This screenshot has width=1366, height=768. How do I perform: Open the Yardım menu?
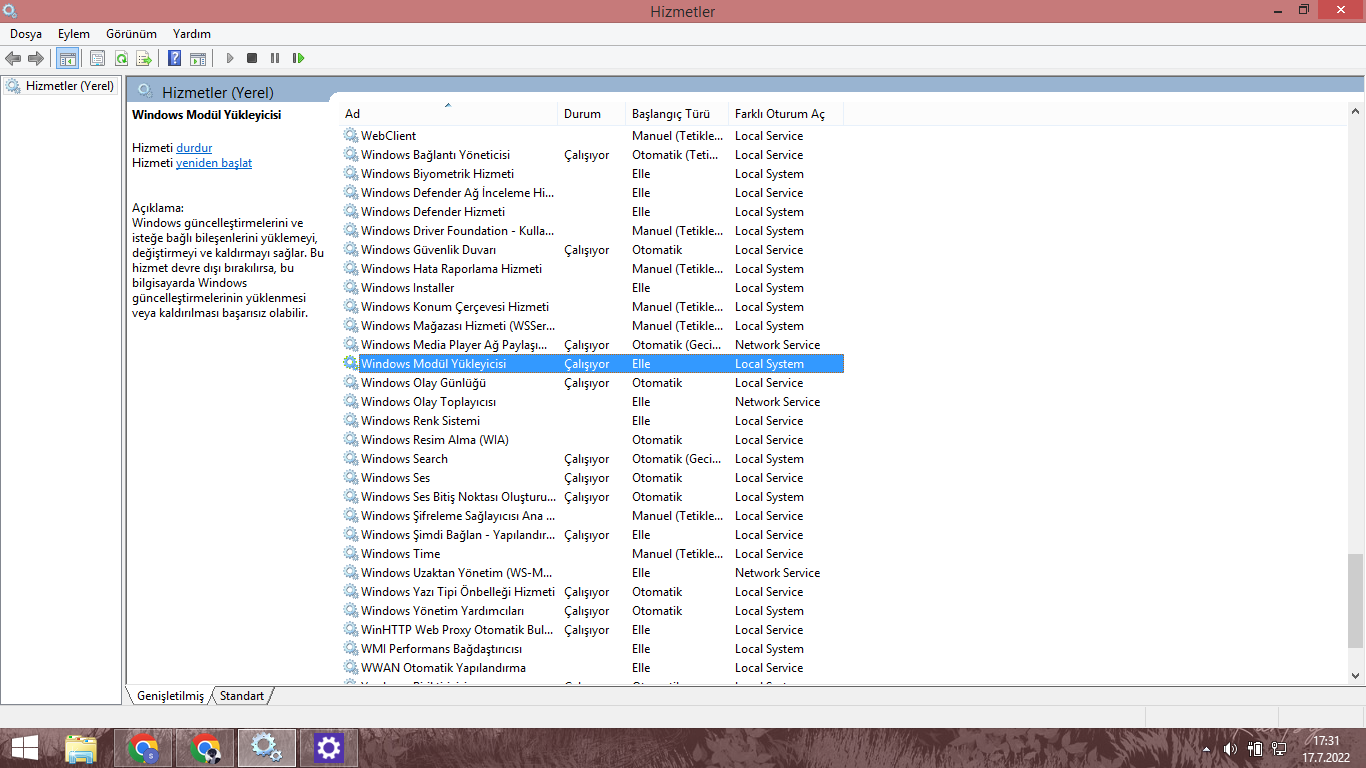(x=191, y=33)
